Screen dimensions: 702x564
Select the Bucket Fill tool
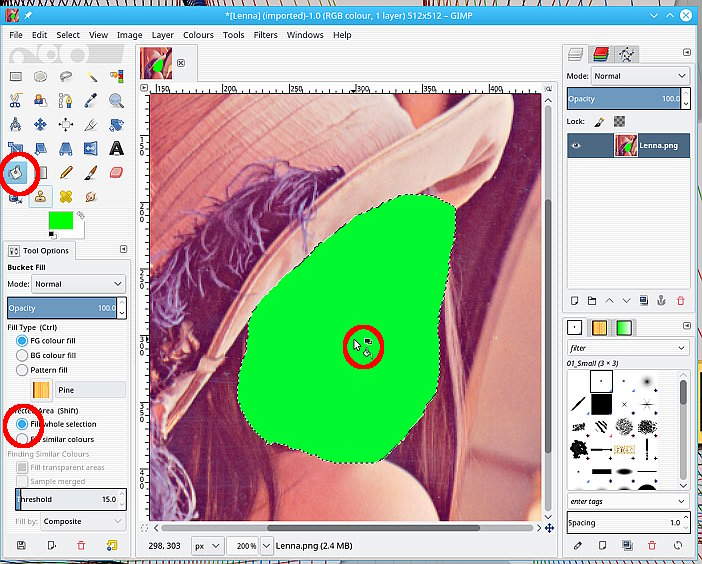(17, 174)
